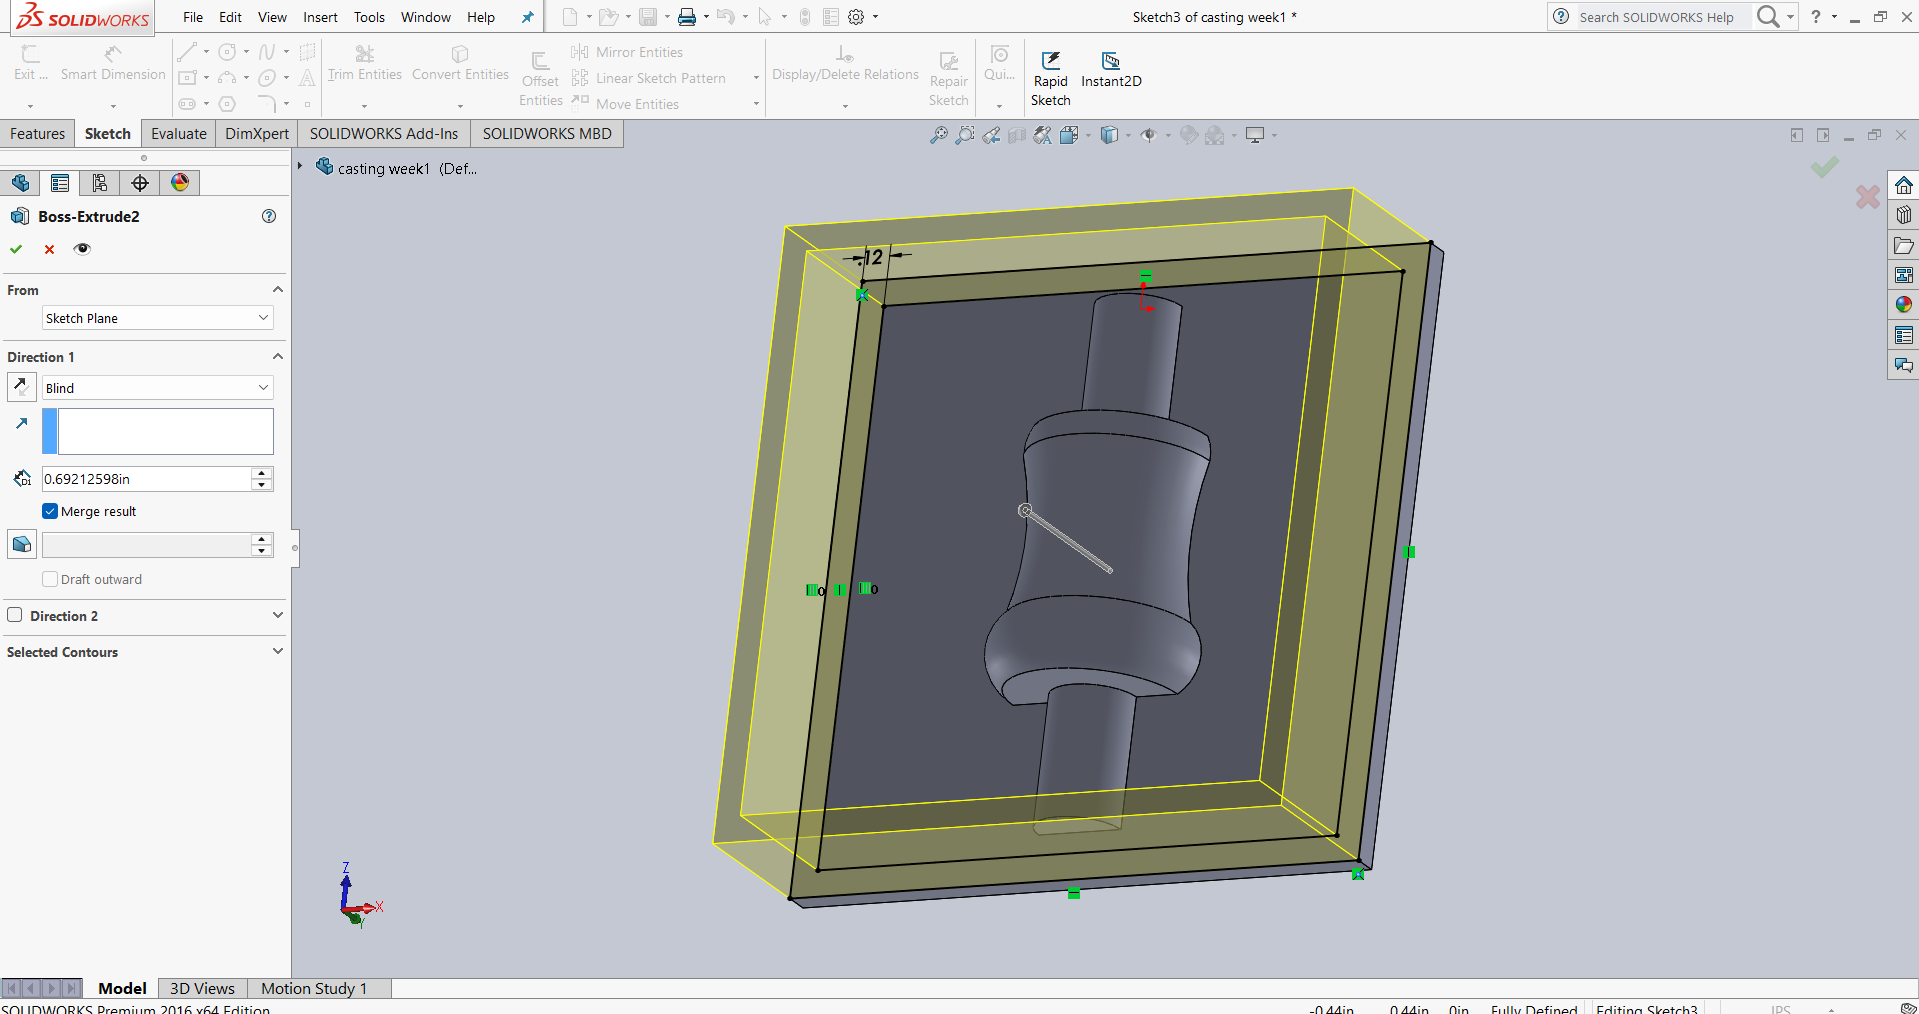Open View Orientation cube icon
This screenshot has height=1014, width=1919.
click(1069, 135)
